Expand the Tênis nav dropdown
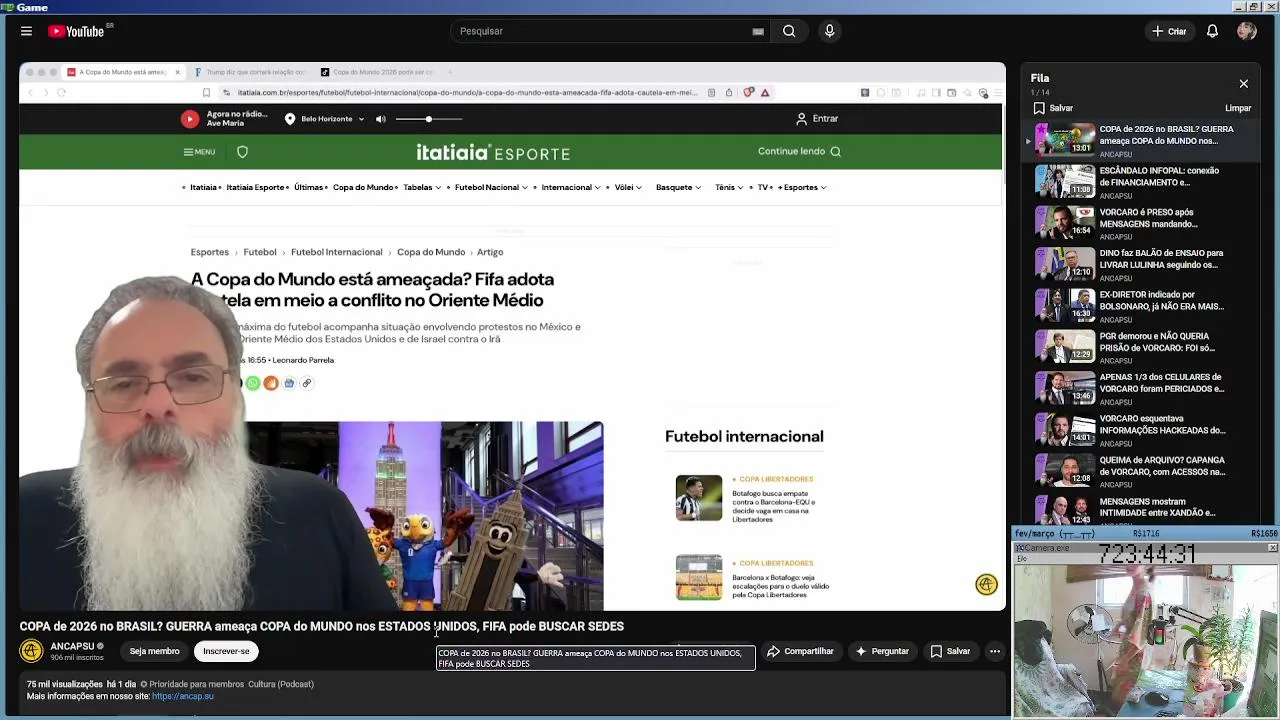The image size is (1280, 720). tap(729, 188)
